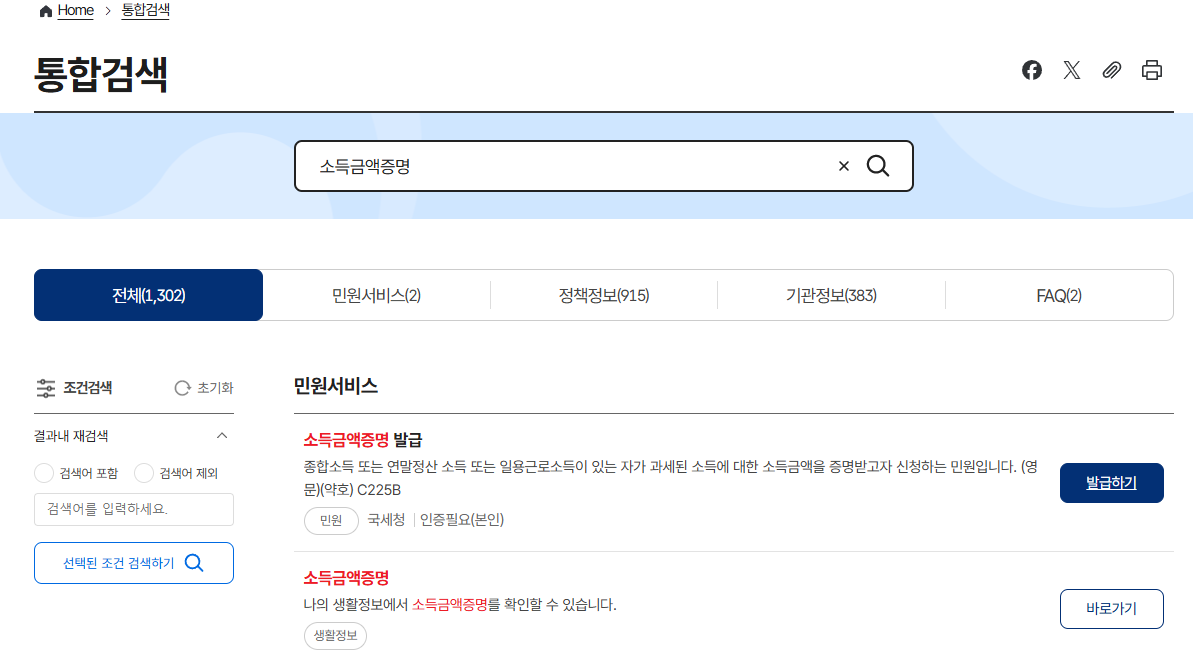Share page via the X (Twitter) icon
Viewport: 1193px width, 657px height.
coord(1072,70)
